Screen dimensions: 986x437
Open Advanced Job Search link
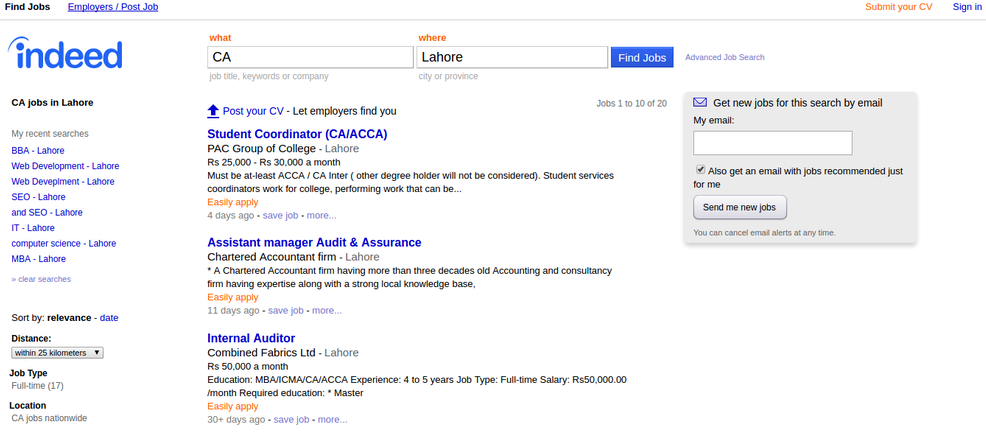coord(724,58)
